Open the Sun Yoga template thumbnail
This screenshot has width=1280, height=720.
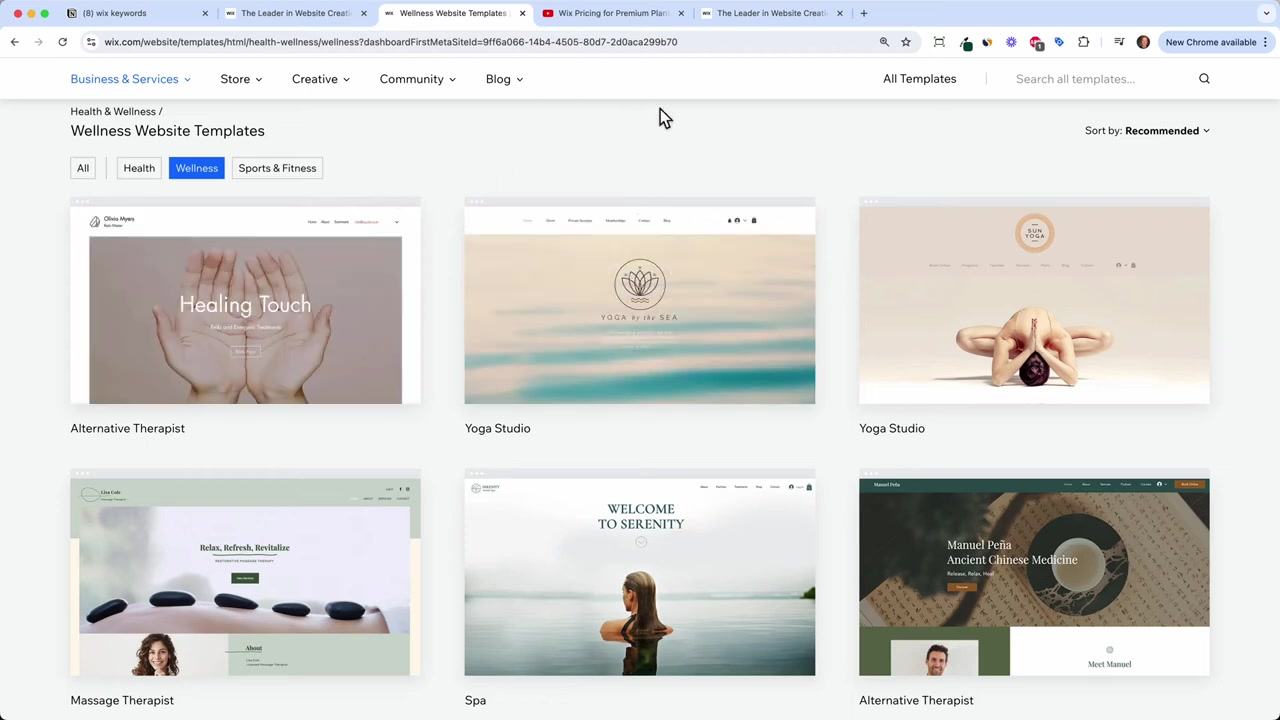(1034, 303)
